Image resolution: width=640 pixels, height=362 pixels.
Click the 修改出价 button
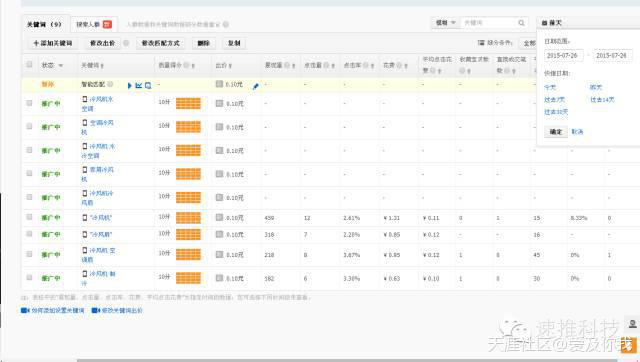pos(102,43)
